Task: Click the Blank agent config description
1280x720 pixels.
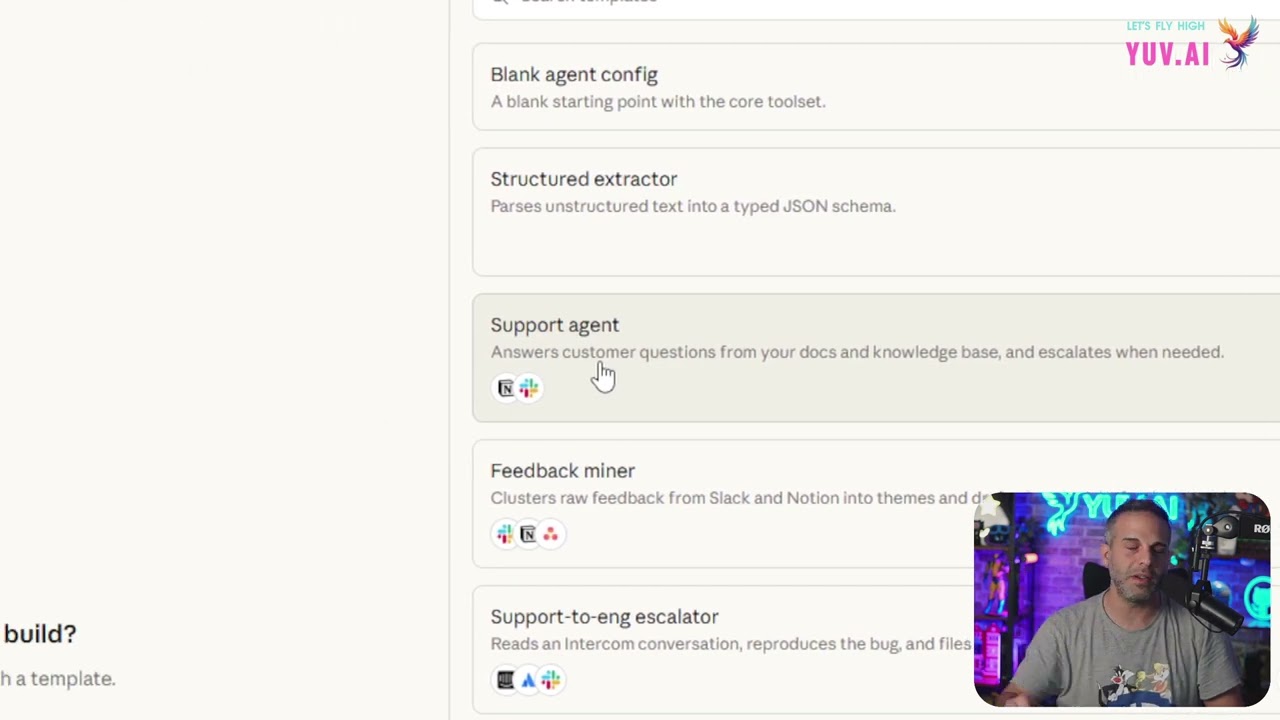Action: (x=657, y=102)
